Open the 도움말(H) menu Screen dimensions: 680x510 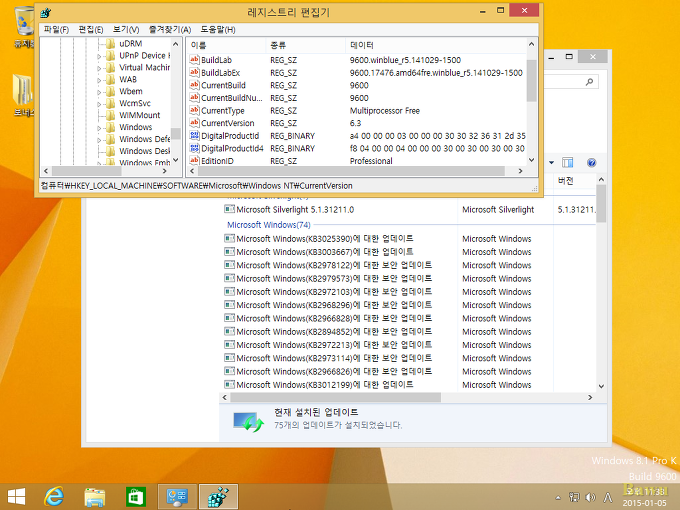tap(218, 29)
